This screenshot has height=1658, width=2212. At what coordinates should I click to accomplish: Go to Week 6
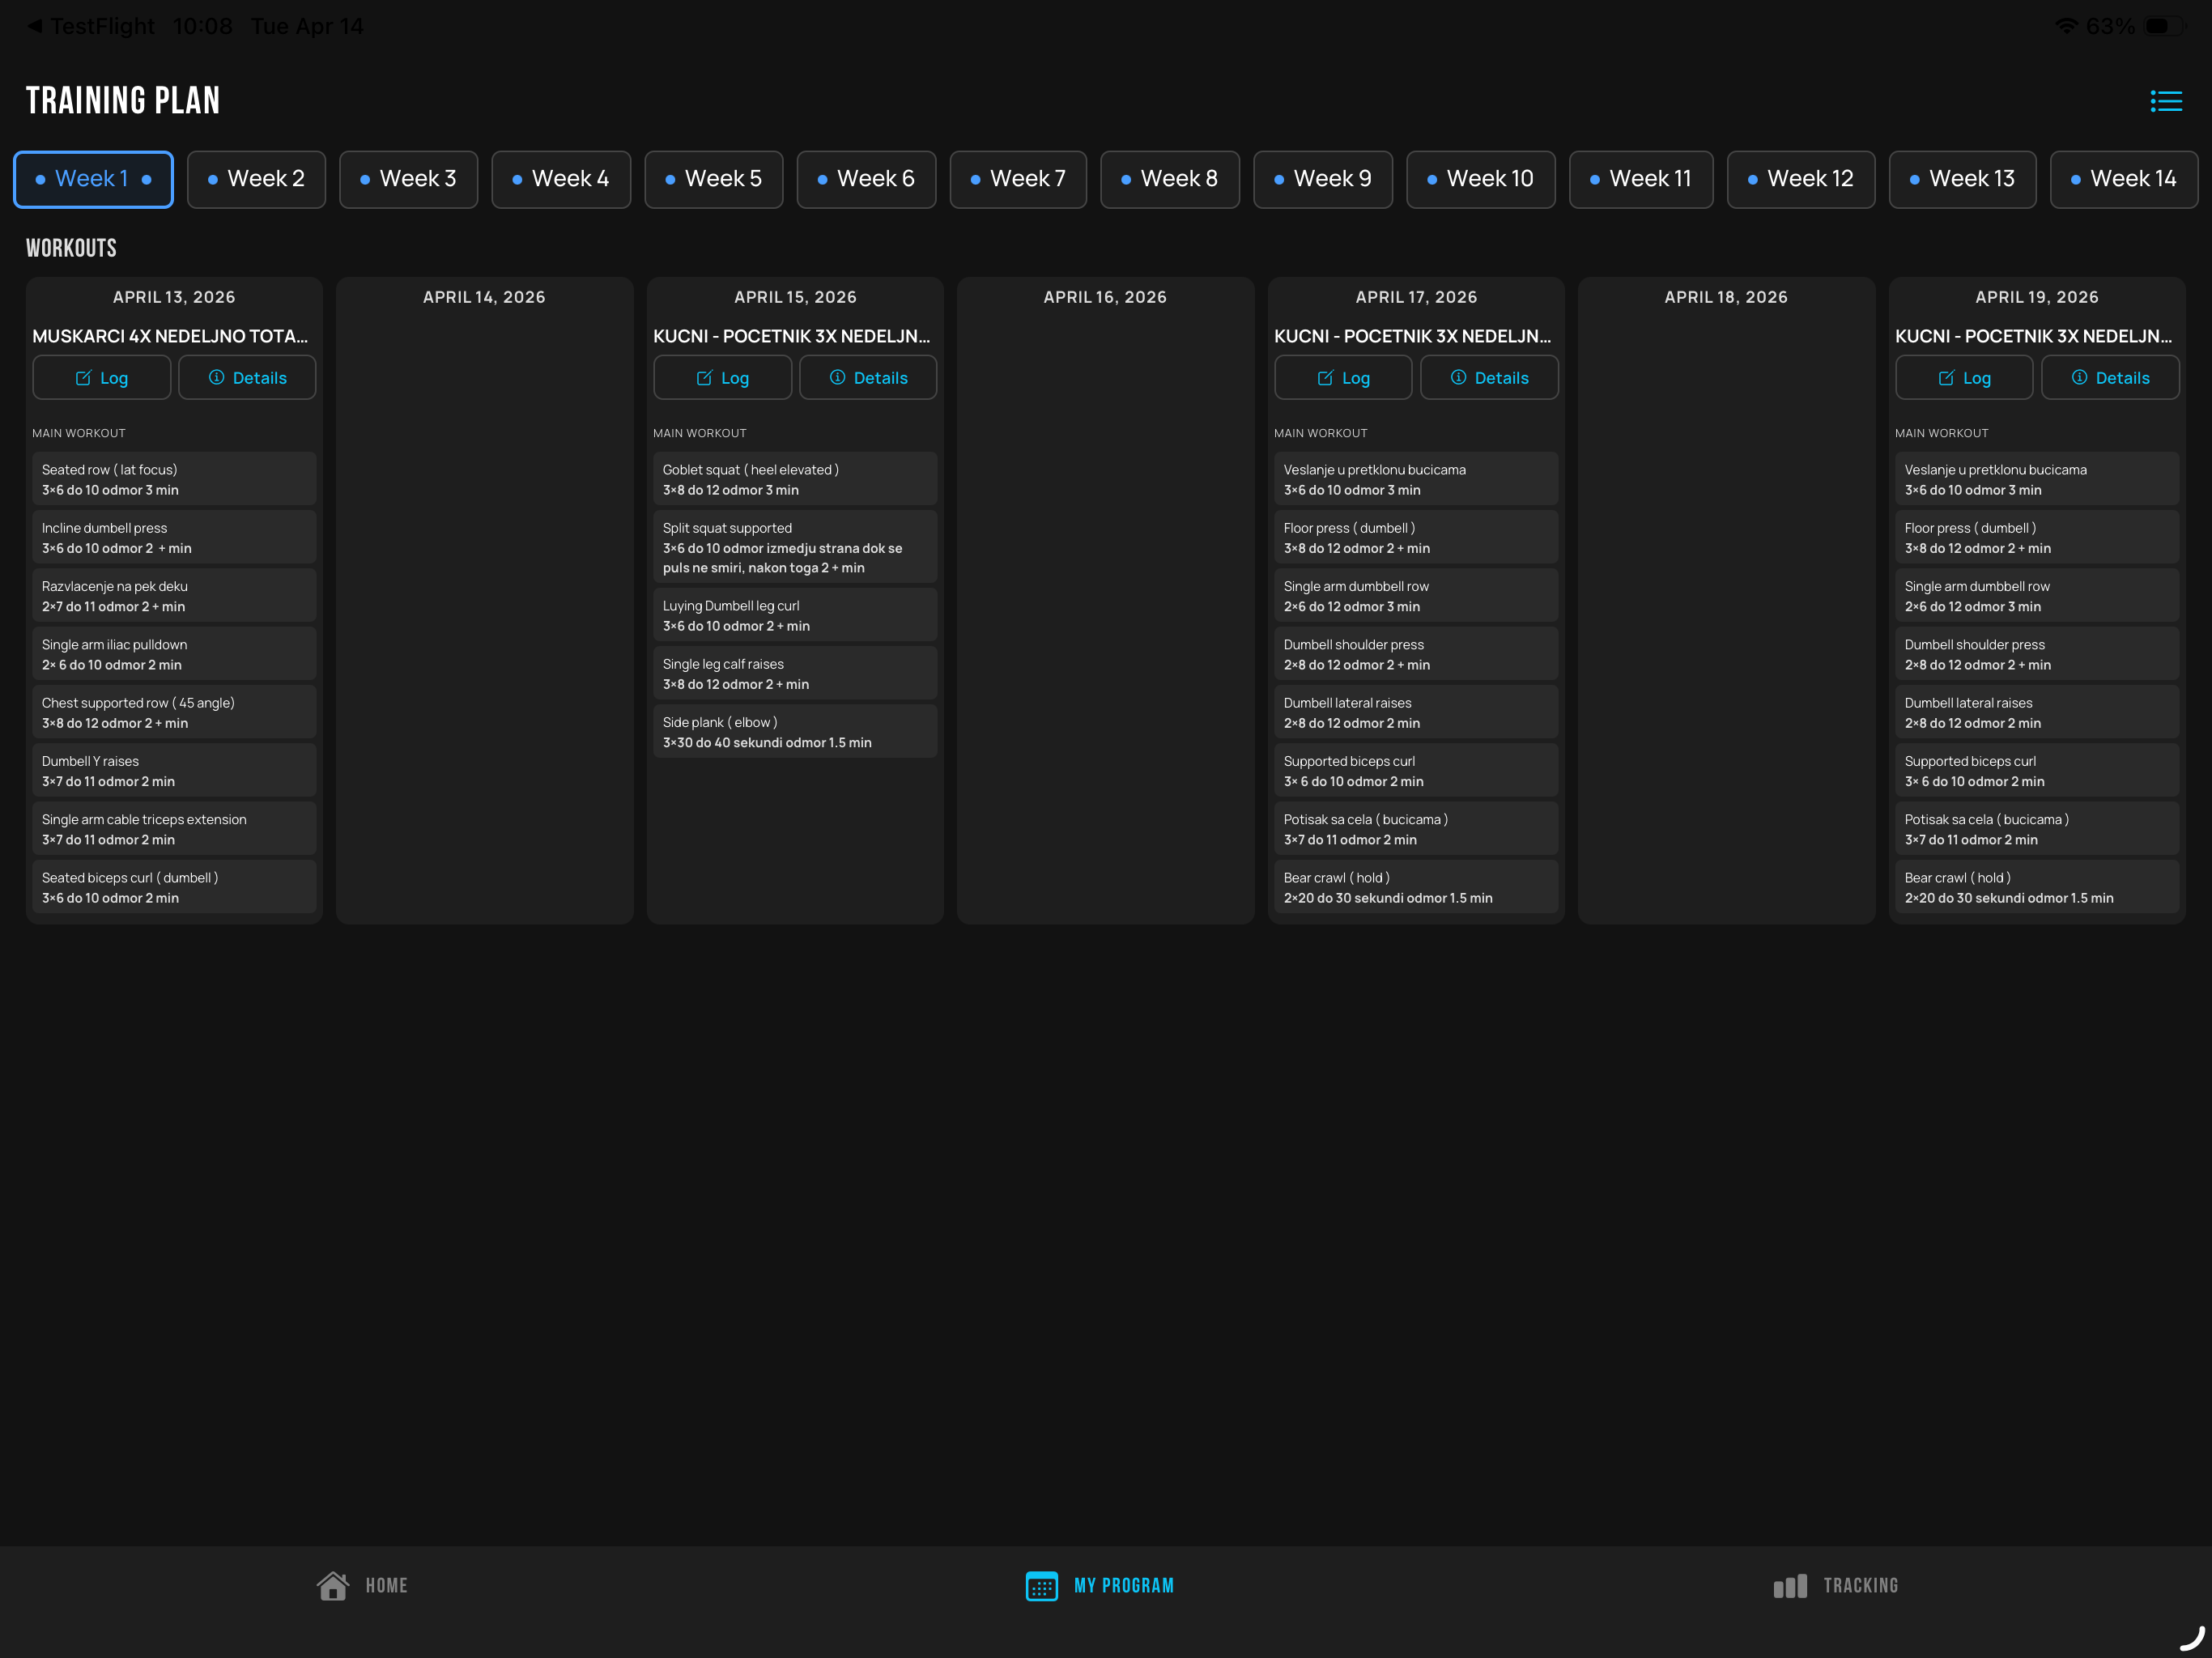866,179
